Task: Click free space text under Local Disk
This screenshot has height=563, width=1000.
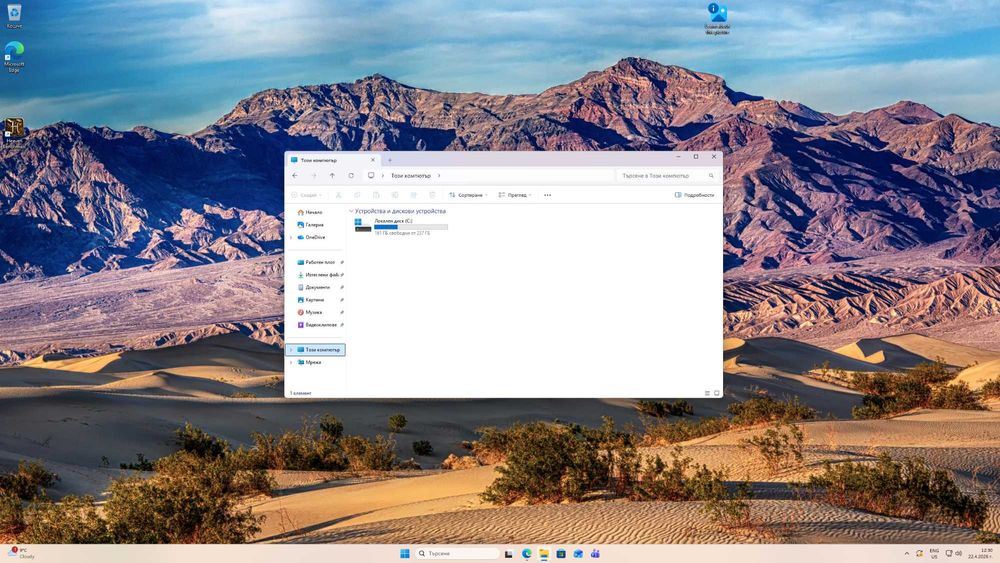Action: point(402,233)
